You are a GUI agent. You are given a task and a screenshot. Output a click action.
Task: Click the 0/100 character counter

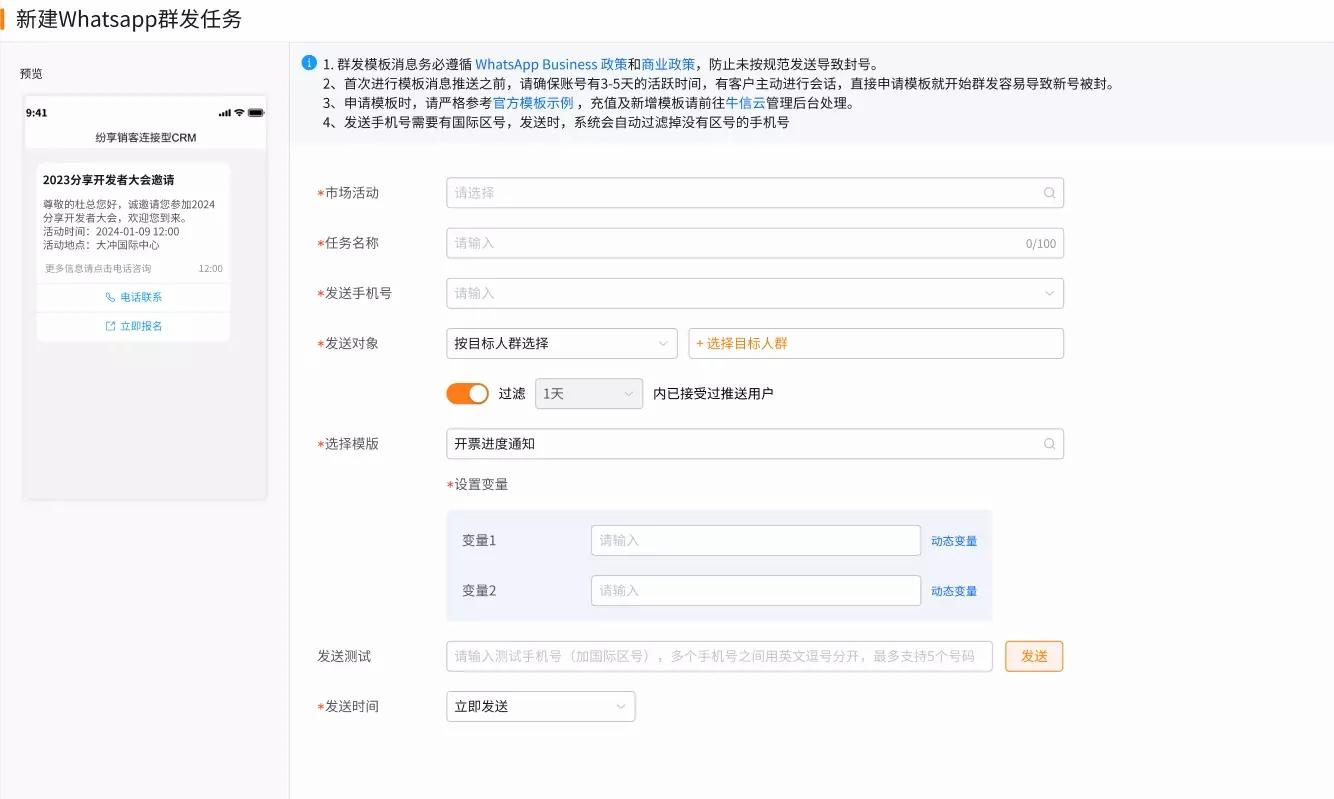(1041, 244)
